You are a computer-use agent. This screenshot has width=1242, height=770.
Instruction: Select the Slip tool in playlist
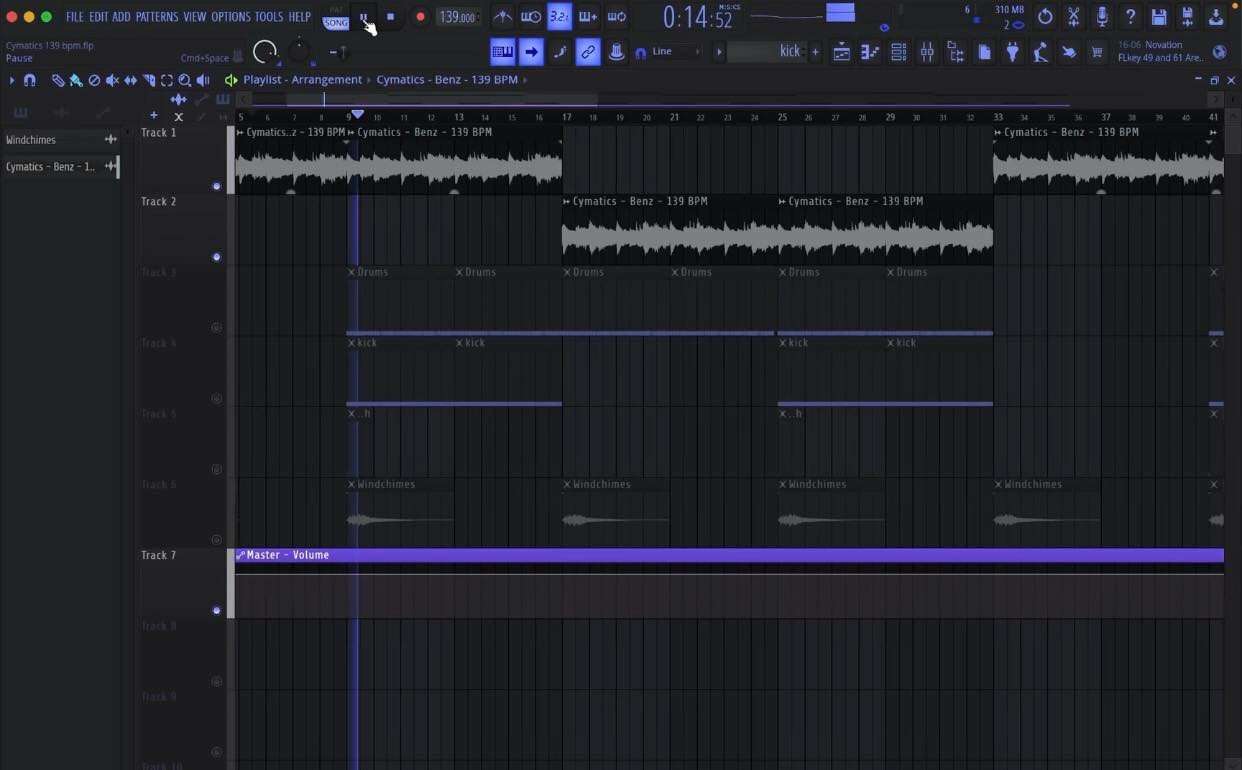coord(130,80)
